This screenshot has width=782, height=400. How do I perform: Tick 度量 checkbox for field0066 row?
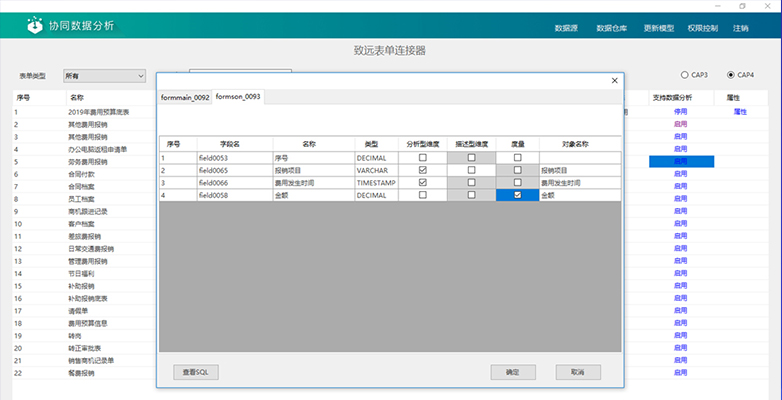coord(518,183)
